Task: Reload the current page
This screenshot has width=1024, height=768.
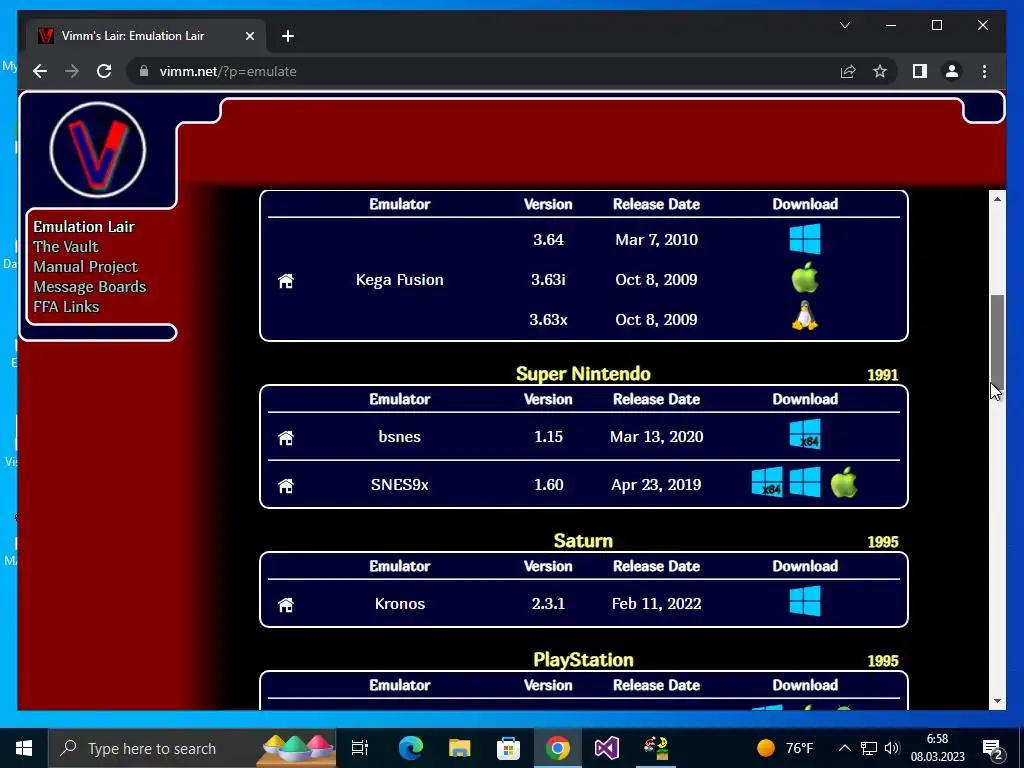Action: click(104, 71)
